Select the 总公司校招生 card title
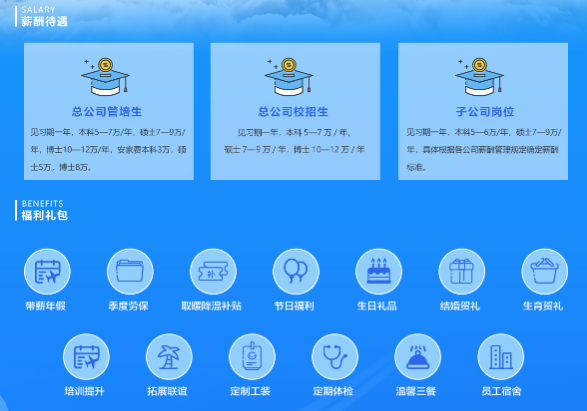The height and width of the screenshot is (411, 587). click(293, 112)
